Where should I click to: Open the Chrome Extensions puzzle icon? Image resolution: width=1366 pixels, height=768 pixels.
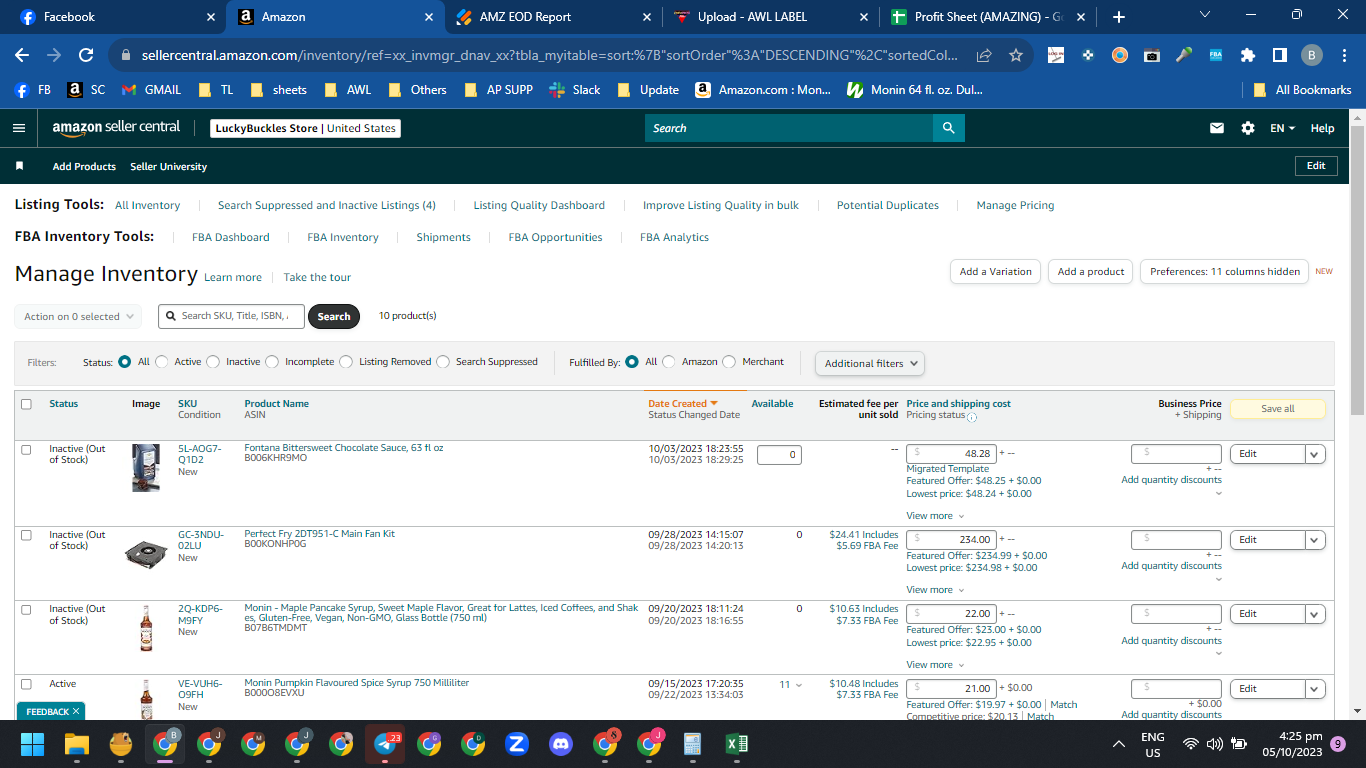point(1248,56)
